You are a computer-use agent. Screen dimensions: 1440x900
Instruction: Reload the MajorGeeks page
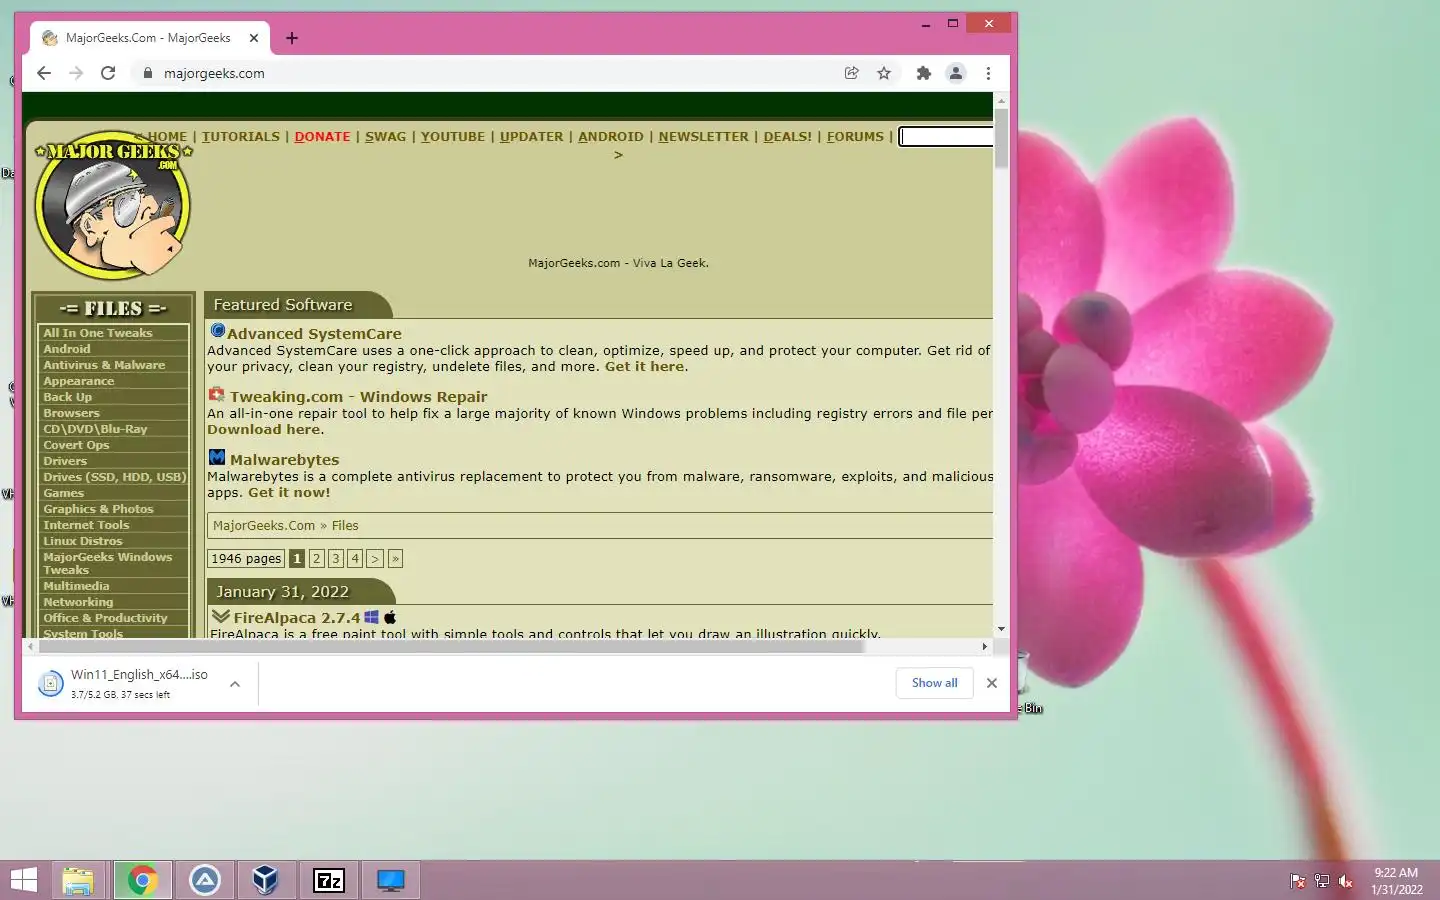[108, 73]
